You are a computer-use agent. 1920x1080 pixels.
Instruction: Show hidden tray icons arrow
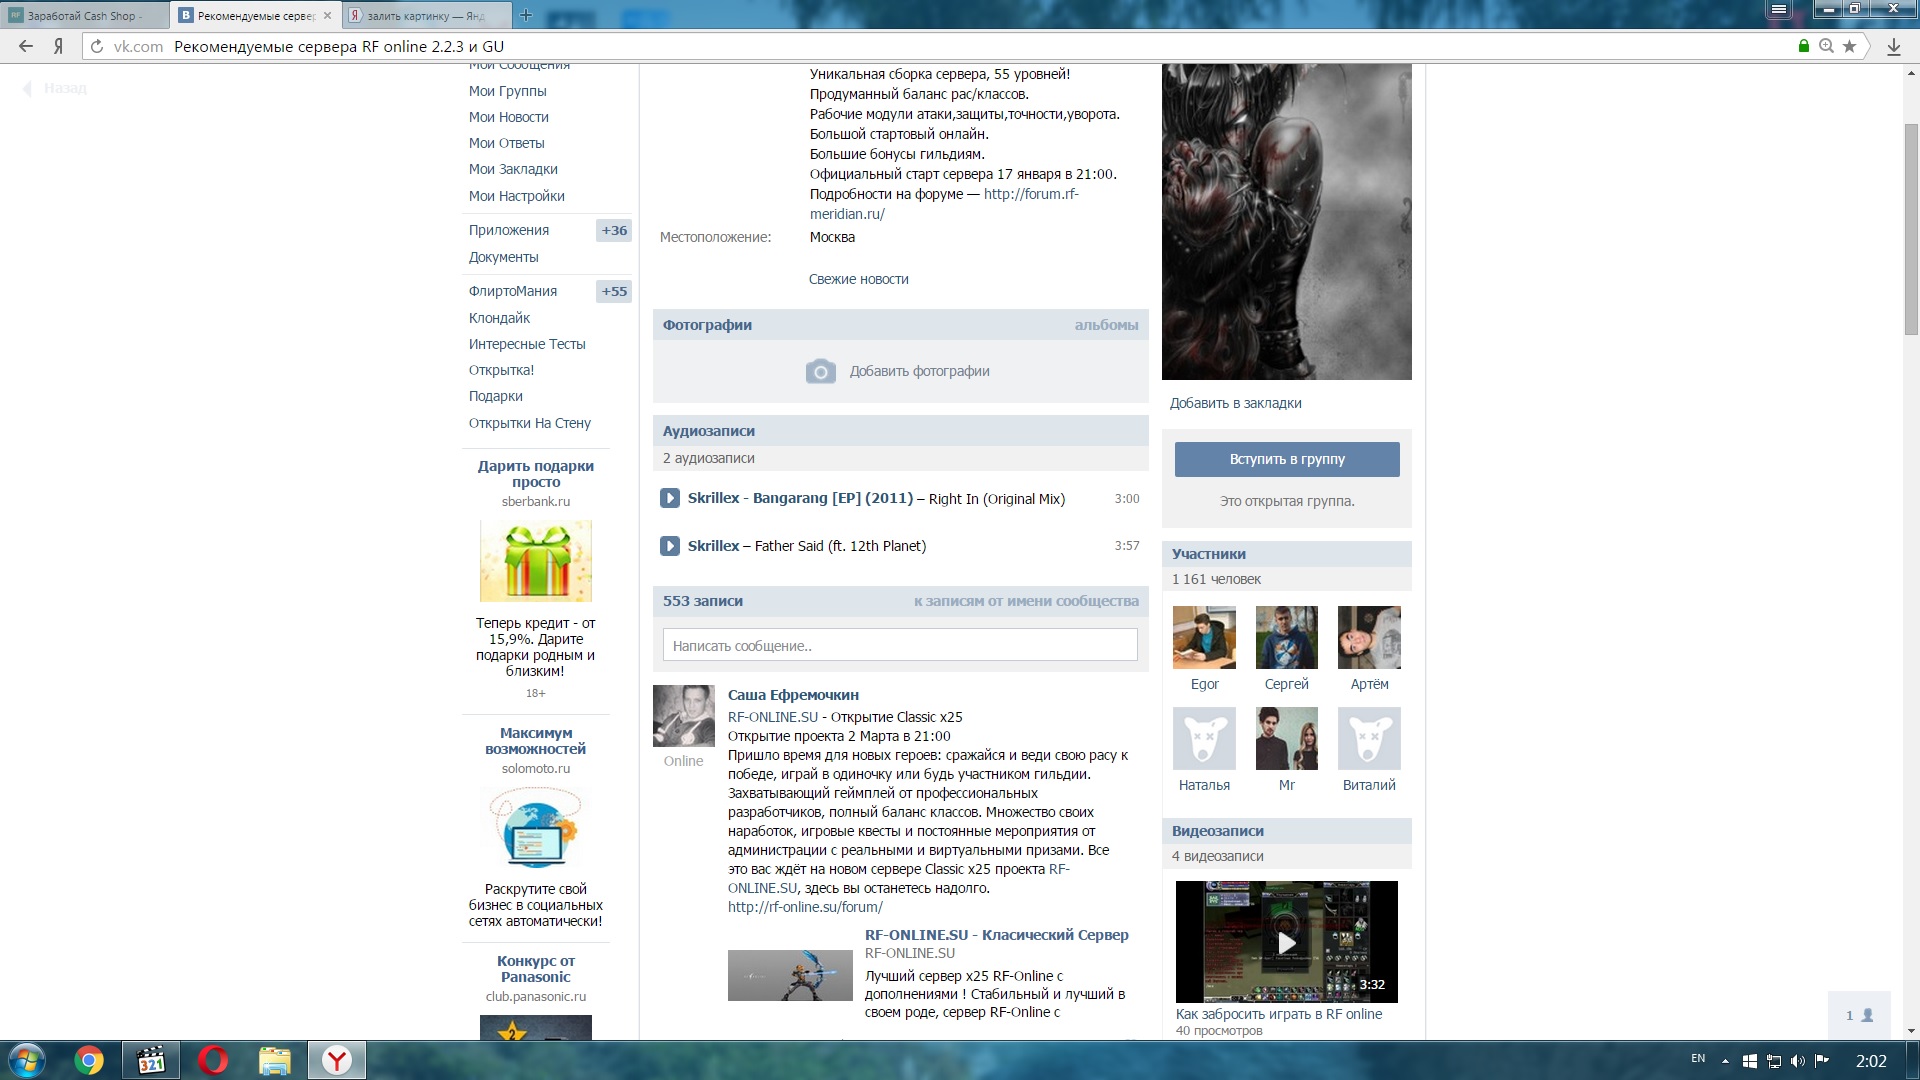click(x=1725, y=1061)
